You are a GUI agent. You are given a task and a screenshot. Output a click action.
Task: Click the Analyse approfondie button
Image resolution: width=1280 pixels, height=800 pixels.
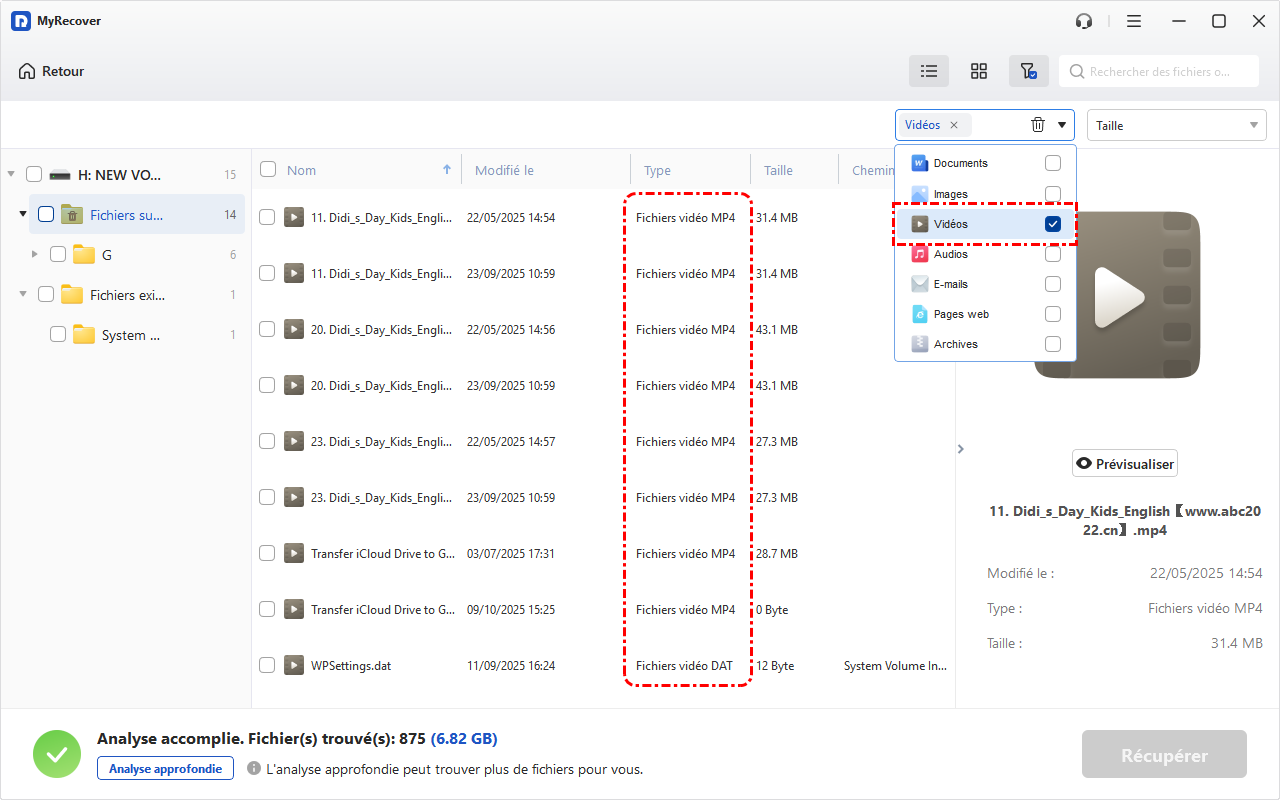(165, 768)
